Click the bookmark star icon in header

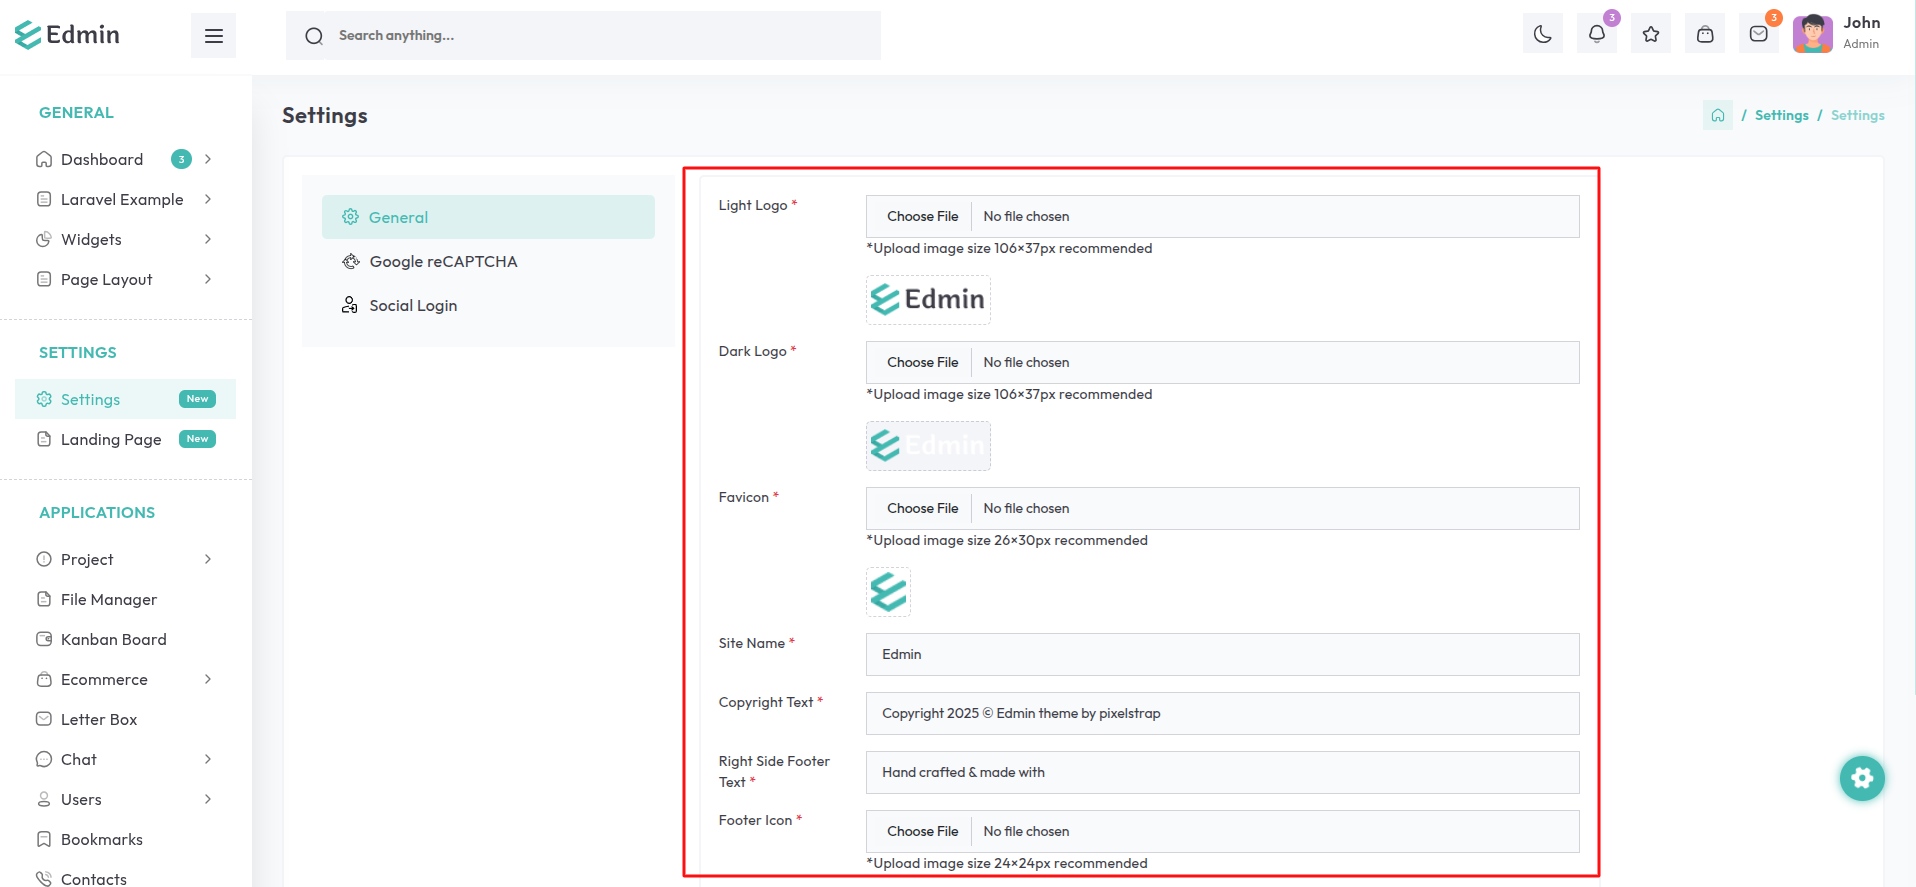[x=1650, y=35]
